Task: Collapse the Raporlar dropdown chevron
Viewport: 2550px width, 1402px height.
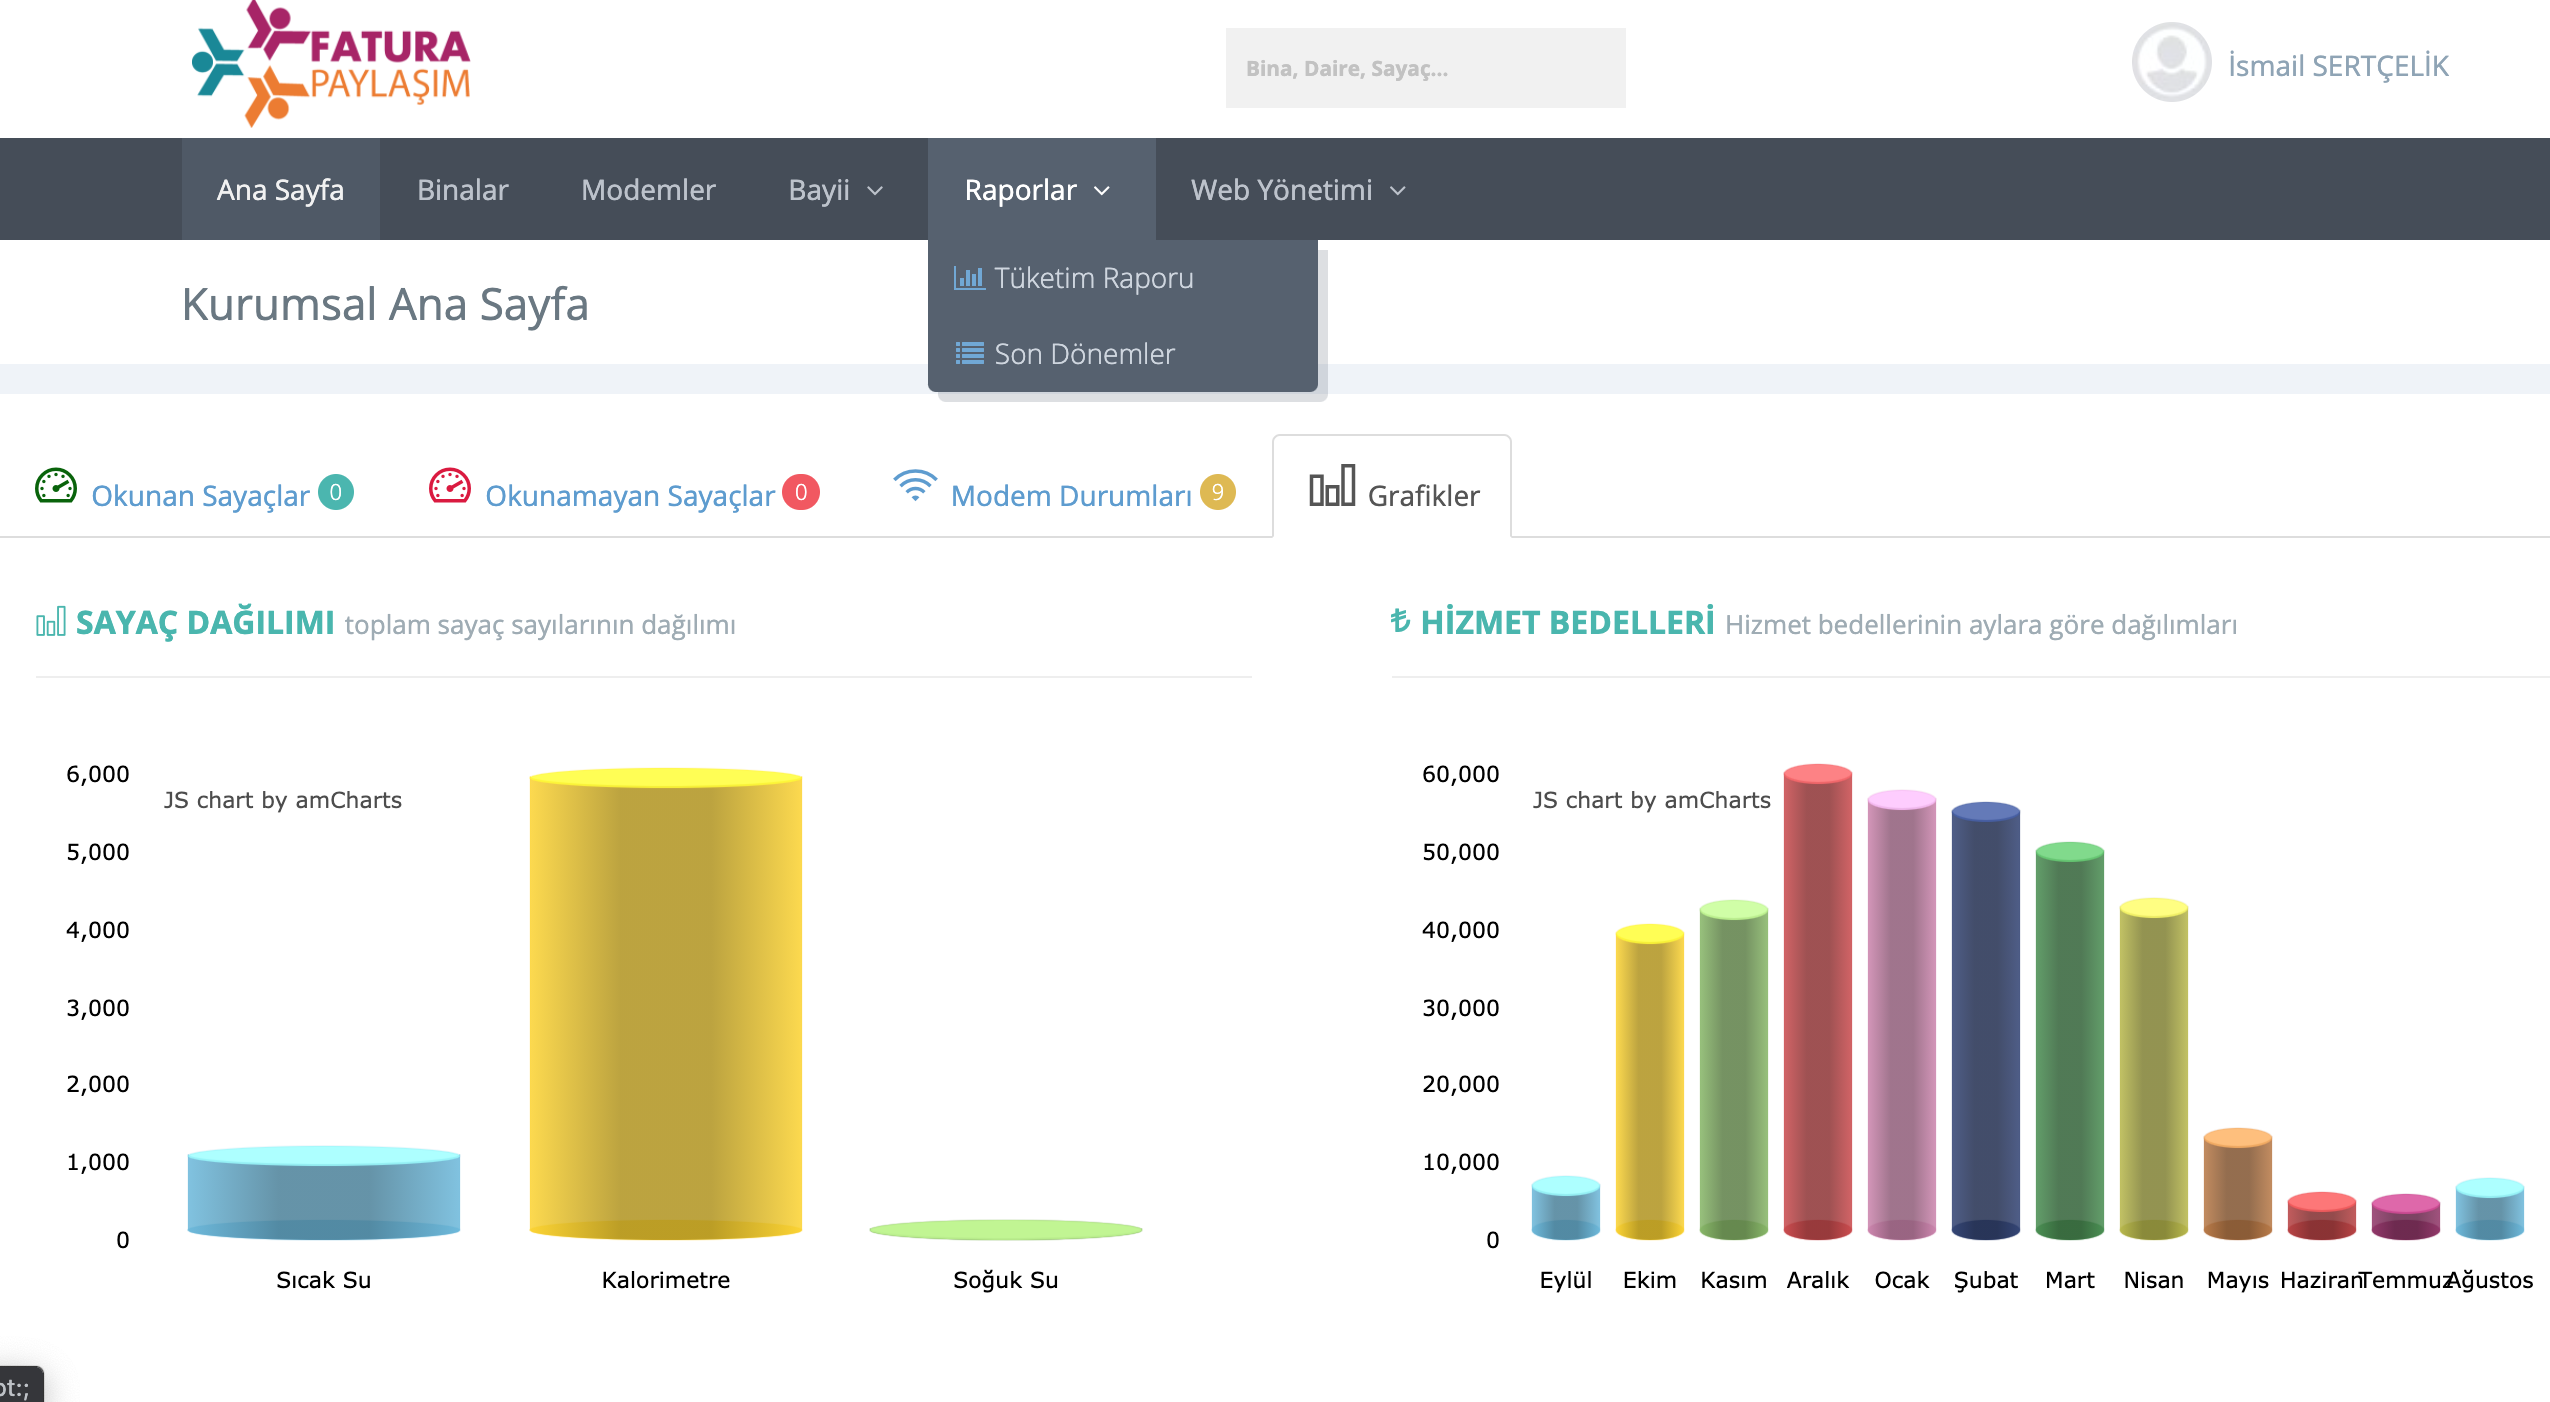Action: tap(1102, 191)
